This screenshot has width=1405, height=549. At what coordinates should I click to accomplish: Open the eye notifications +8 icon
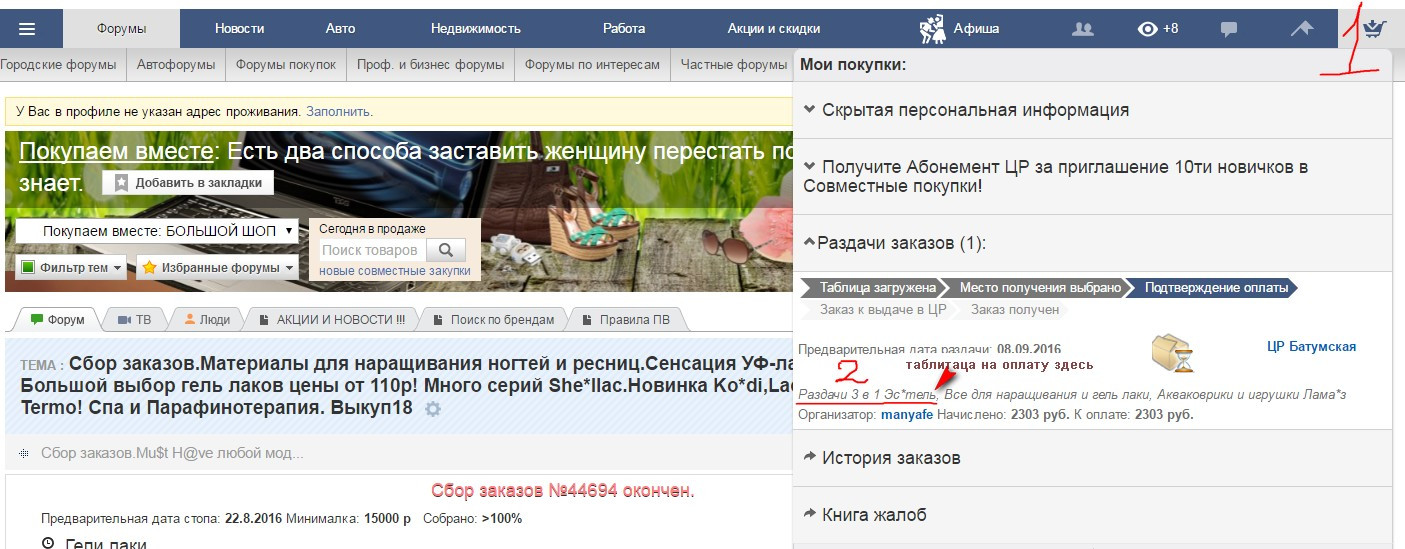coord(1158,29)
